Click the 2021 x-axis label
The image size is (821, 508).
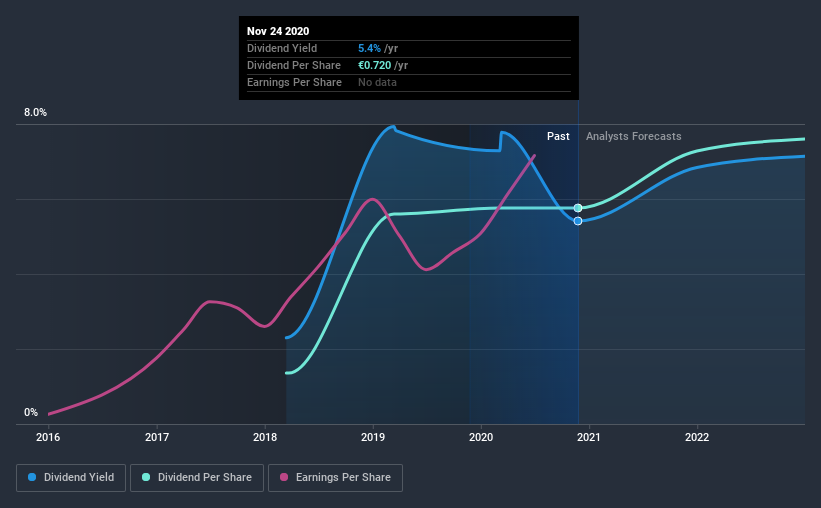(x=589, y=437)
